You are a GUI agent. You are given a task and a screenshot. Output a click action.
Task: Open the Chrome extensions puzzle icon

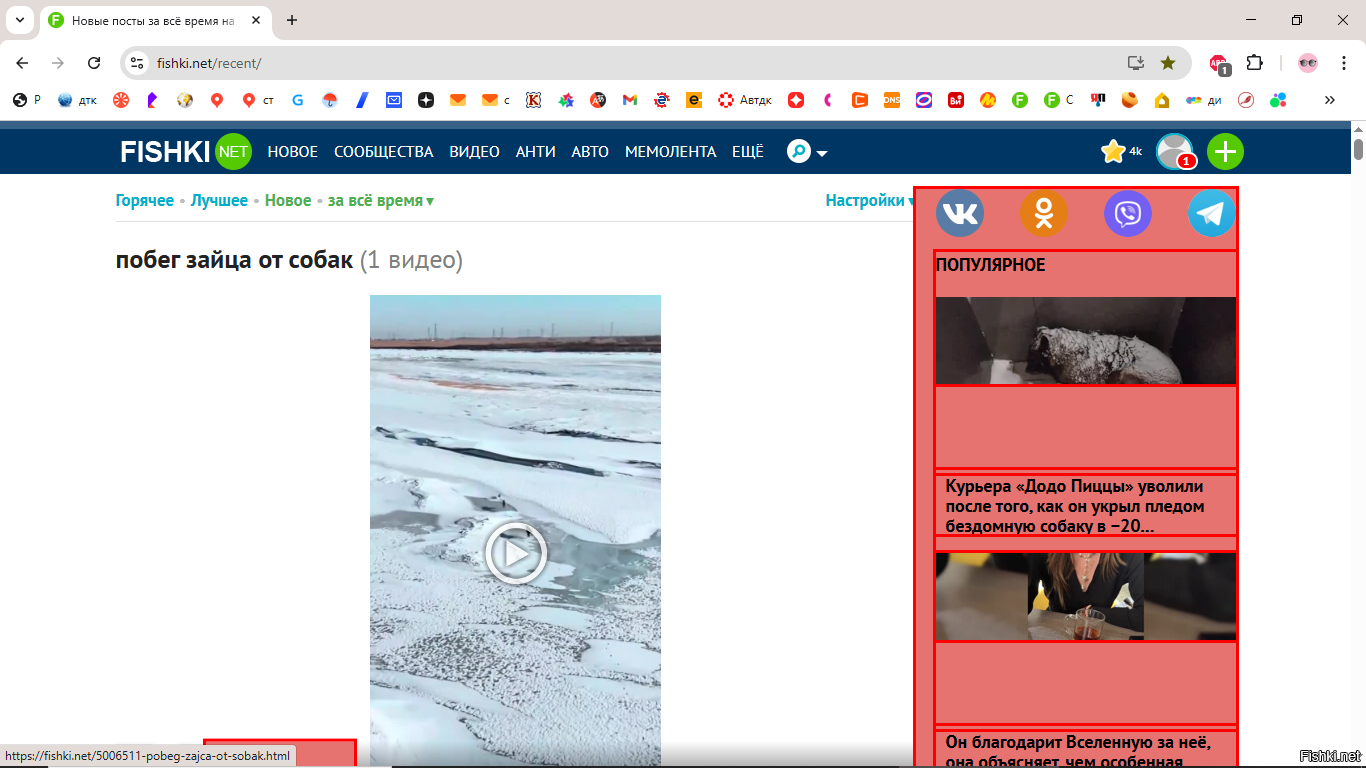pyautogui.click(x=1255, y=63)
